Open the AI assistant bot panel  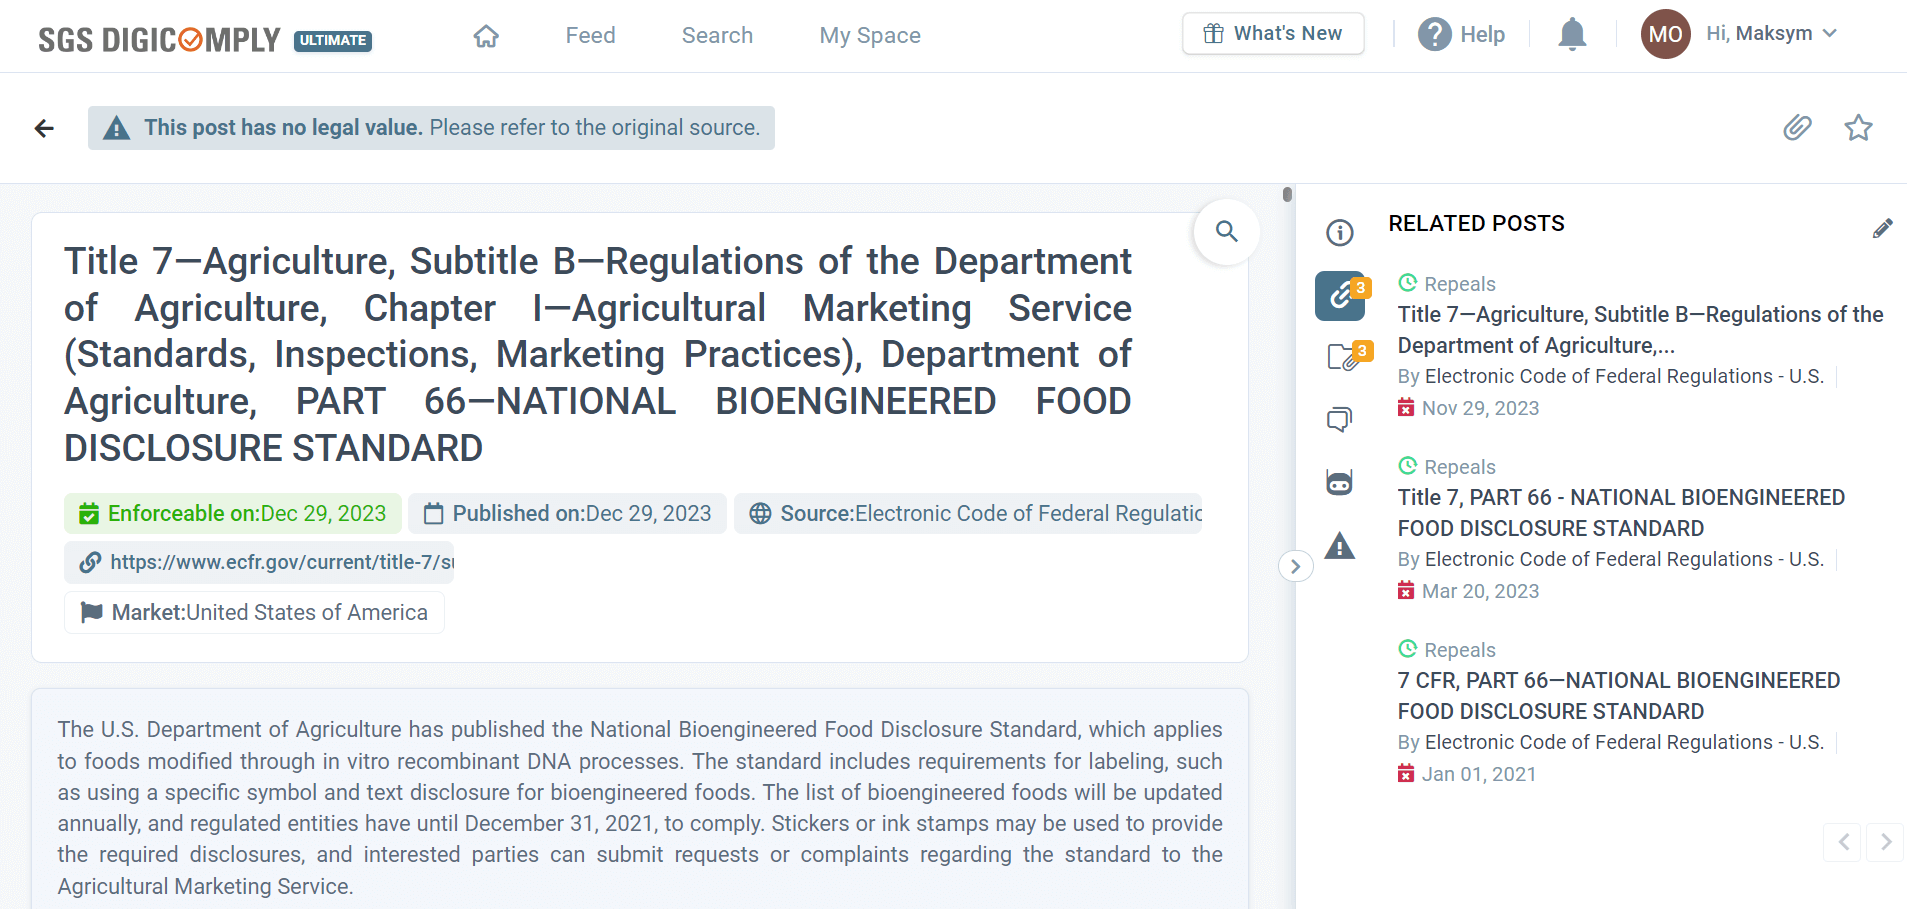pos(1340,481)
